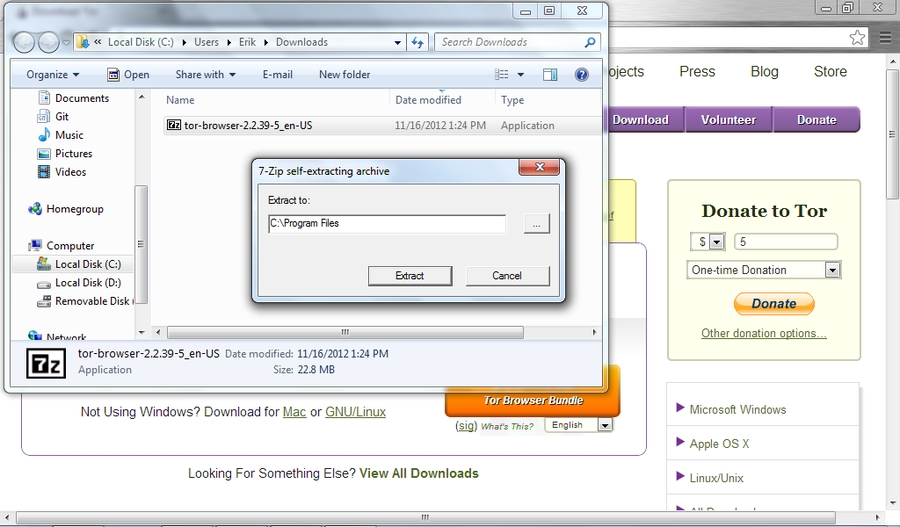The image size is (900, 527).
Task: Click the Cancel button in 7-Zip dialog
Action: 507,276
